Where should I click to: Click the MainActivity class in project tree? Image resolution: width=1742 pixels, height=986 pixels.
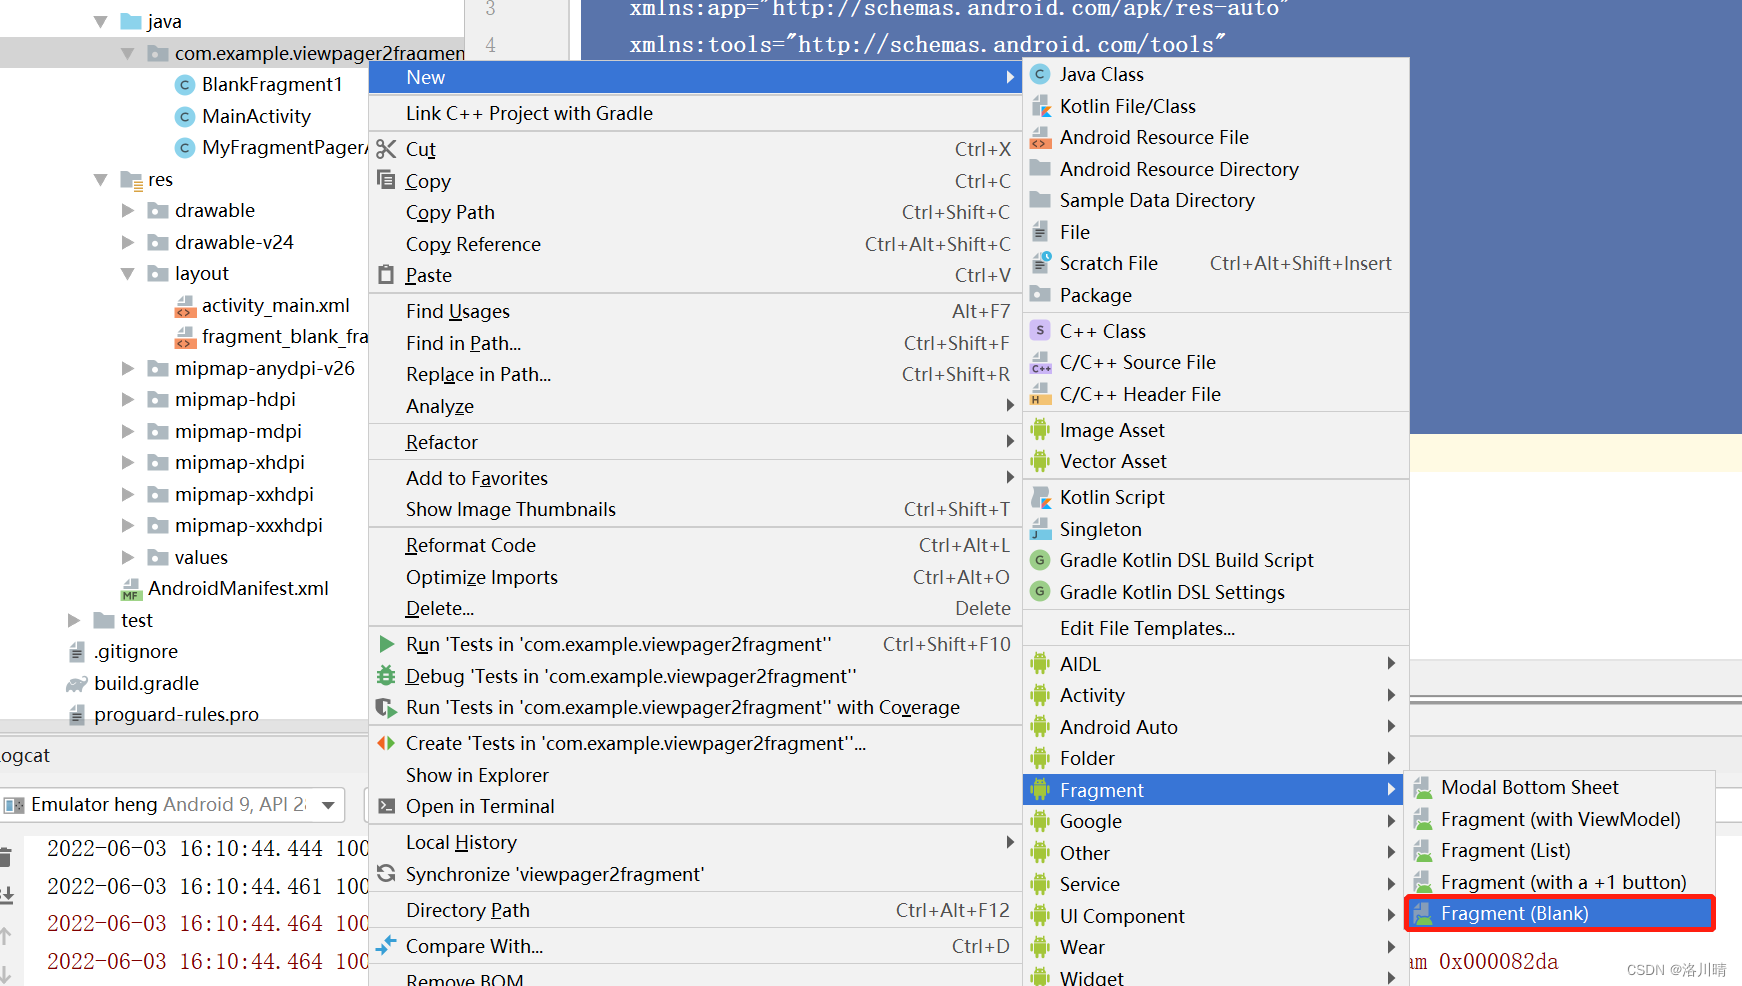256,116
